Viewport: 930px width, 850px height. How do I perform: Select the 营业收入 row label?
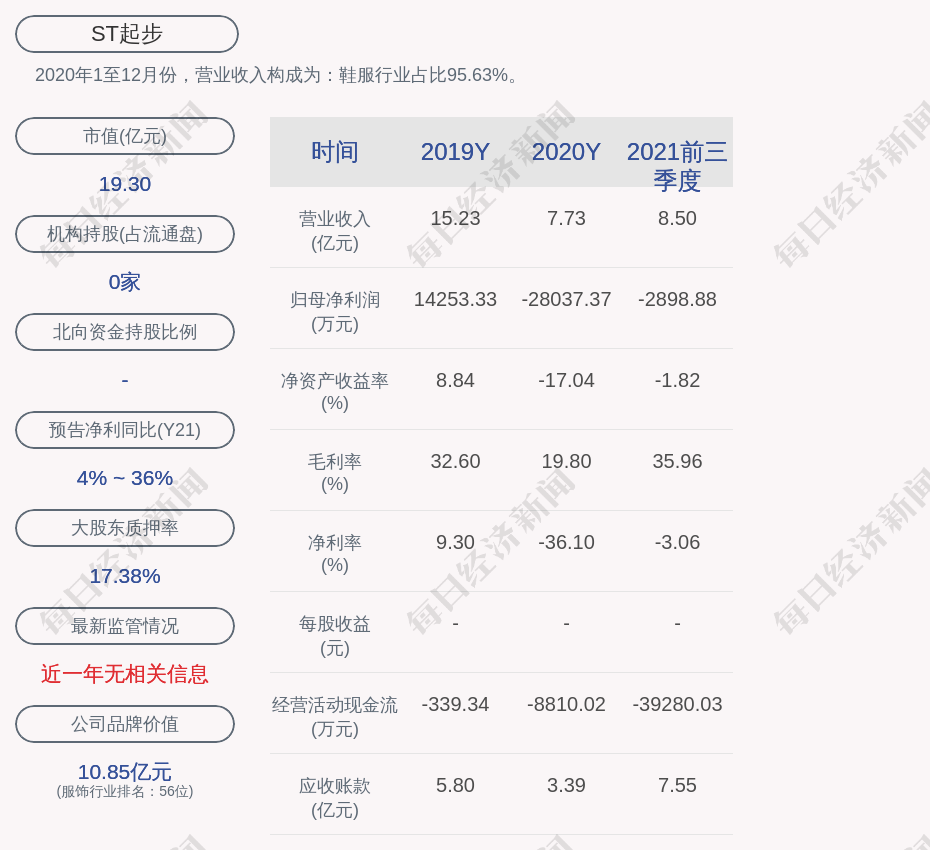(x=335, y=230)
